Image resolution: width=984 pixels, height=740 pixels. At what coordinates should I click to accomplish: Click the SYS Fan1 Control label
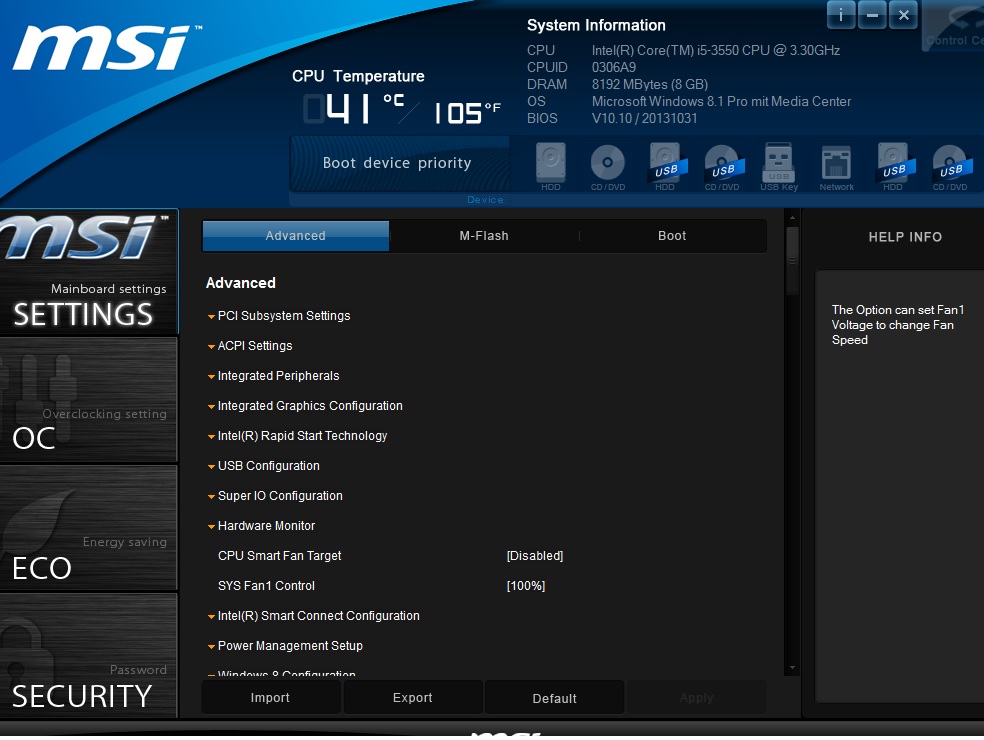pos(266,586)
